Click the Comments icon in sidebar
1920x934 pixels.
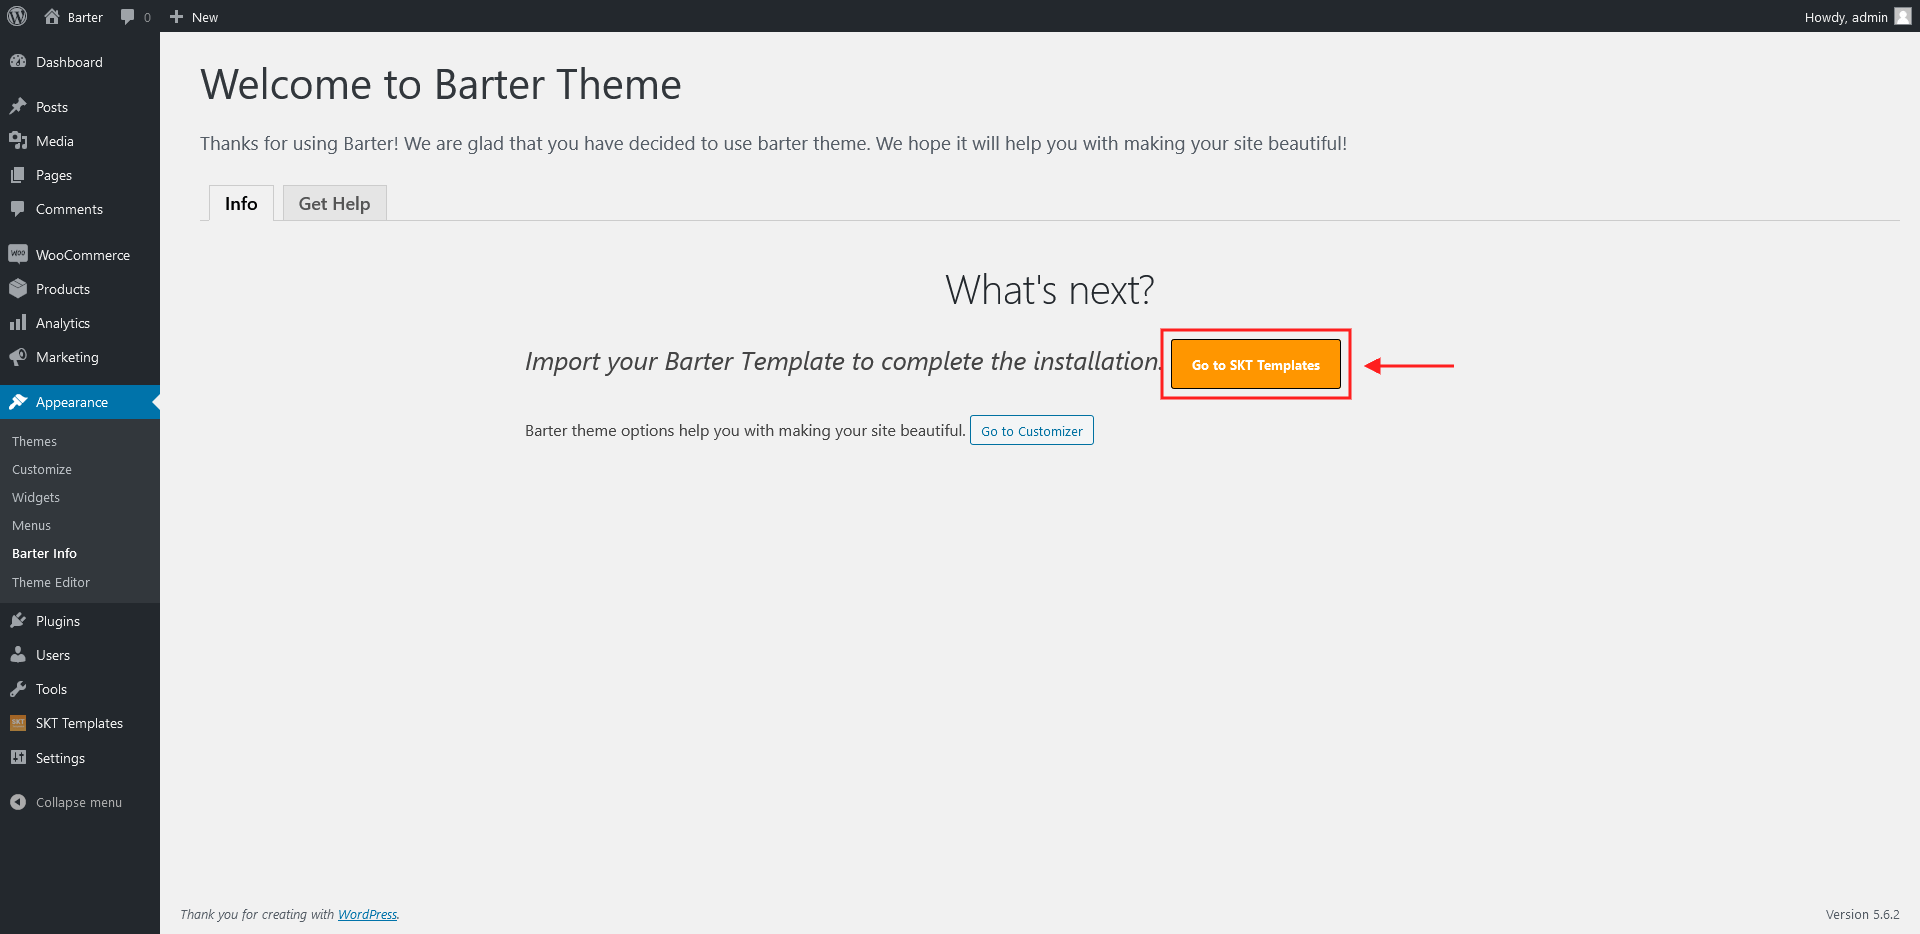[18, 208]
